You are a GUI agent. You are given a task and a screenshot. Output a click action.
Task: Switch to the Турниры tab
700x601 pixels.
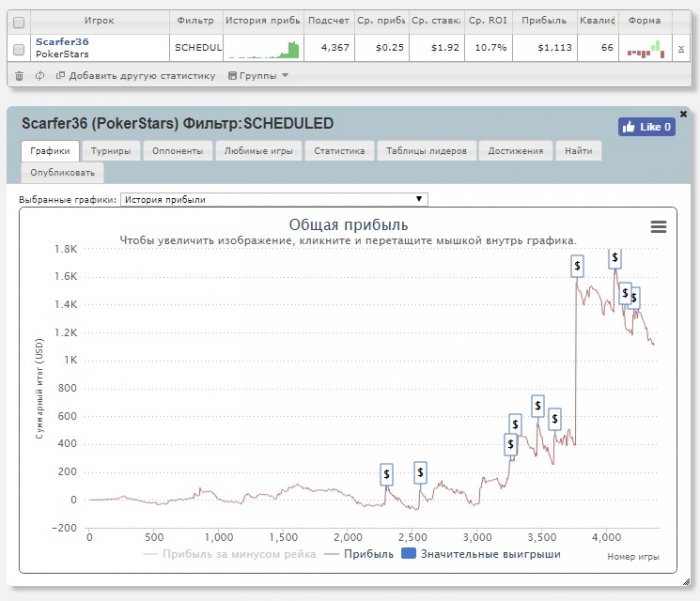click(x=111, y=151)
